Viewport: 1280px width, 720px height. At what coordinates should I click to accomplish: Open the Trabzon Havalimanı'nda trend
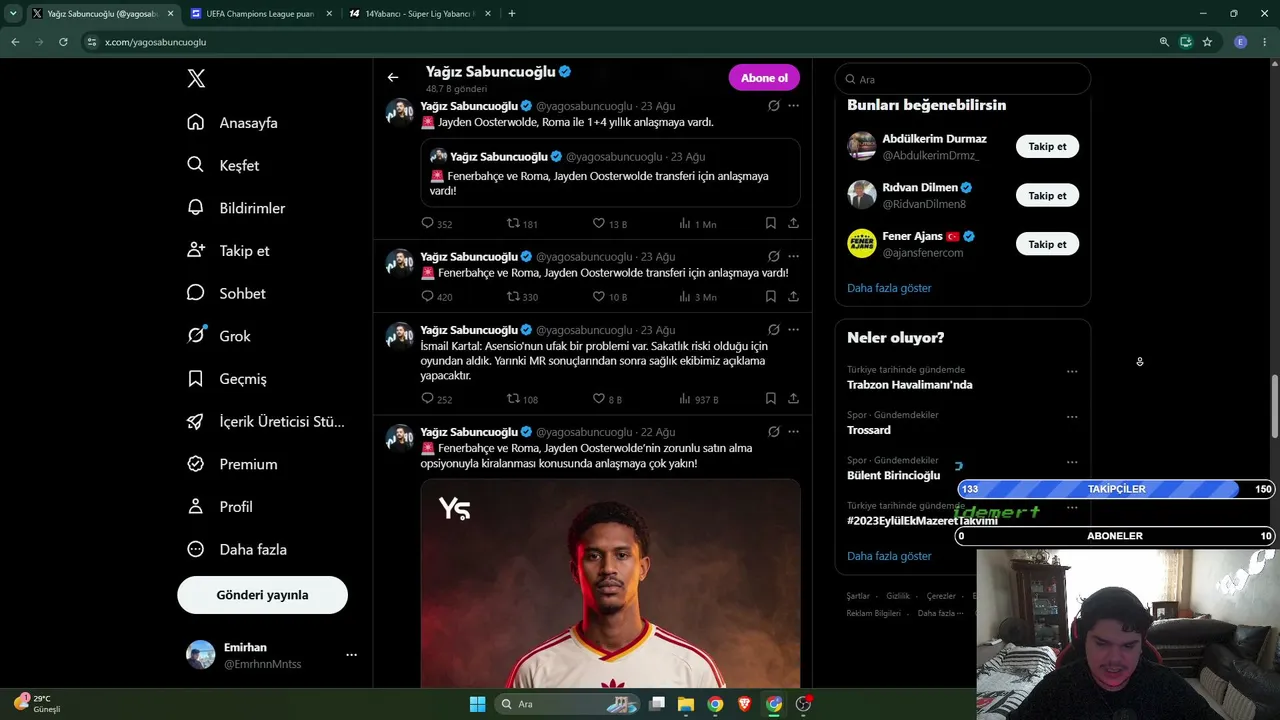pos(909,385)
